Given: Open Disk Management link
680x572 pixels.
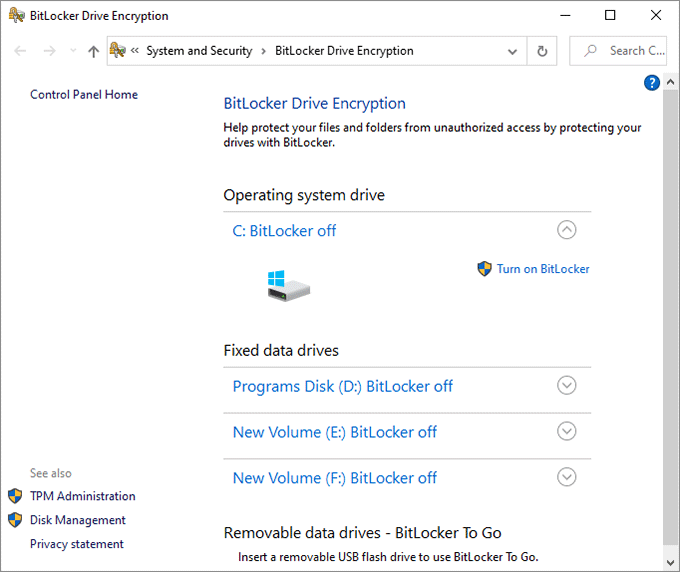Looking at the screenshot, I should tap(78, 520).
